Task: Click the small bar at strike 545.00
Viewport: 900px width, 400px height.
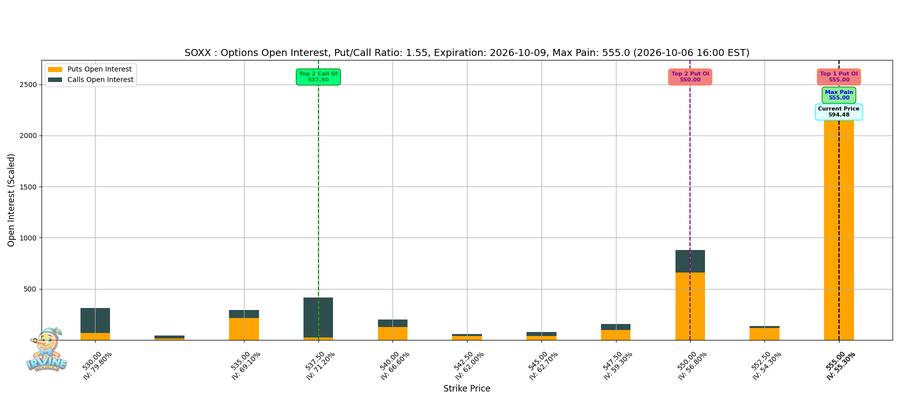Action: [x=541, y=336]
